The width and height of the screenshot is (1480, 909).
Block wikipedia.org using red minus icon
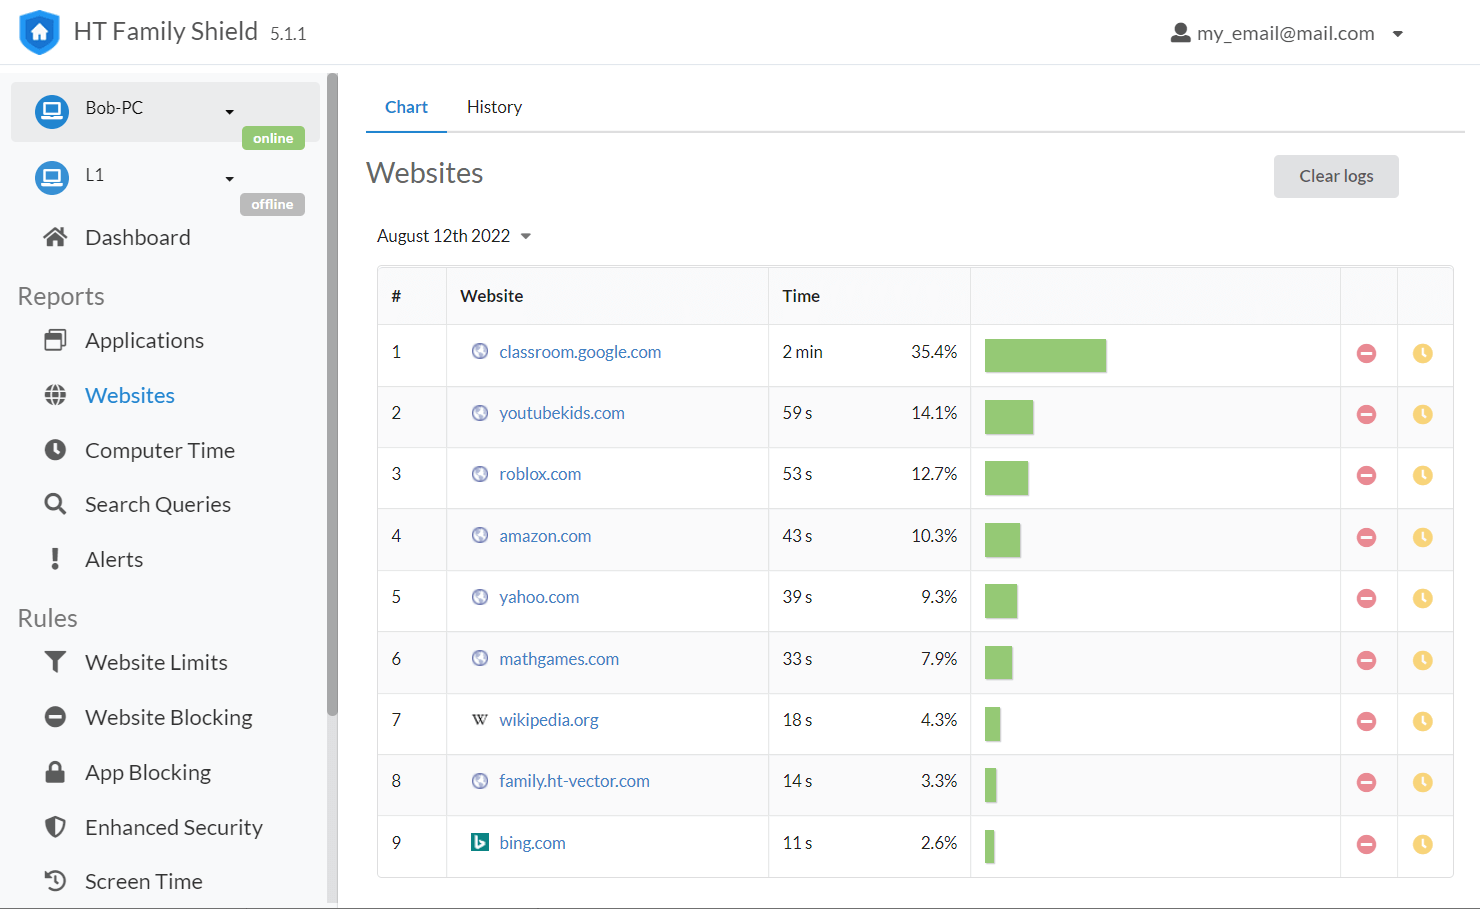coord(1366,721)
